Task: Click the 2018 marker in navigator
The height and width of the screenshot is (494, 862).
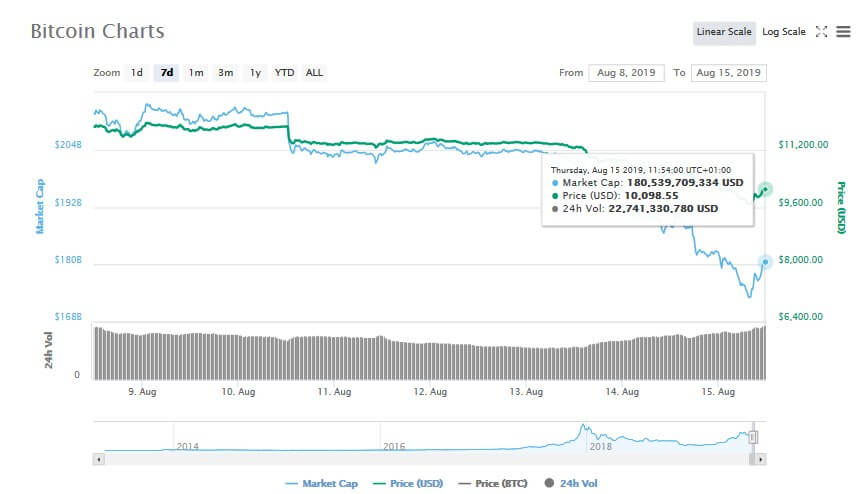Action: pyautogui.click(x=600, y=446)
